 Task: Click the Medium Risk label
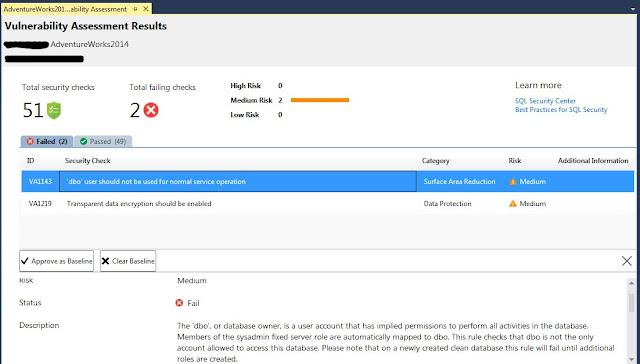click(251, 100)
